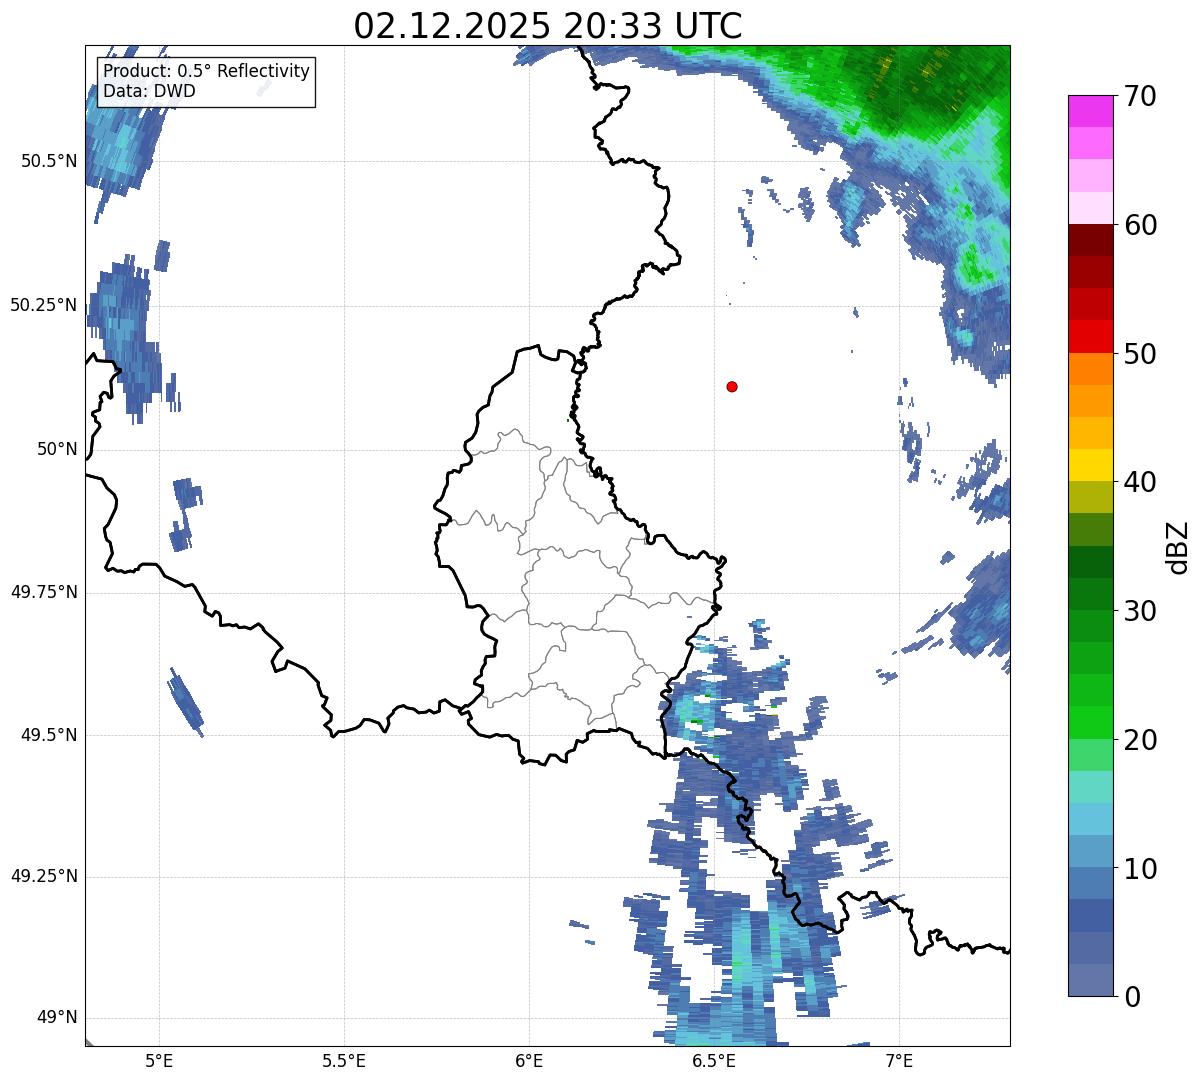Viewport: 1202px width, 1081px height.
Task: Click the longitude label 6.5°E
Action: point(714,1061)
